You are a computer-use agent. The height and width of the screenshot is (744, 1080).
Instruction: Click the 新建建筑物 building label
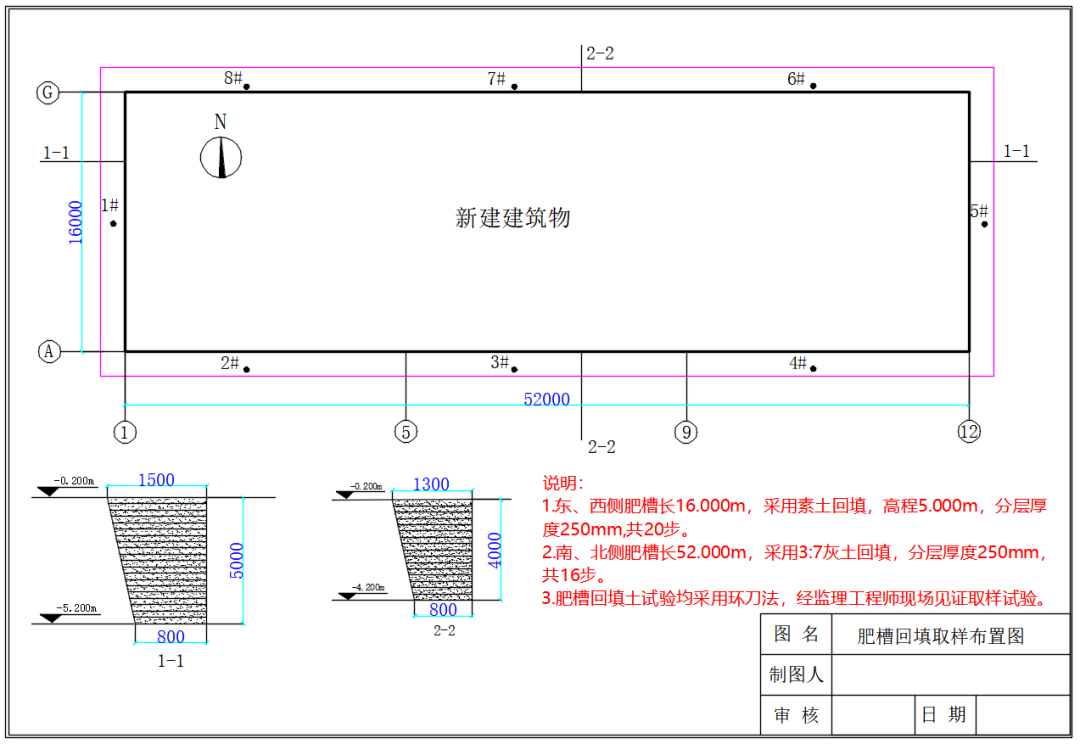(x=512, y=218)
